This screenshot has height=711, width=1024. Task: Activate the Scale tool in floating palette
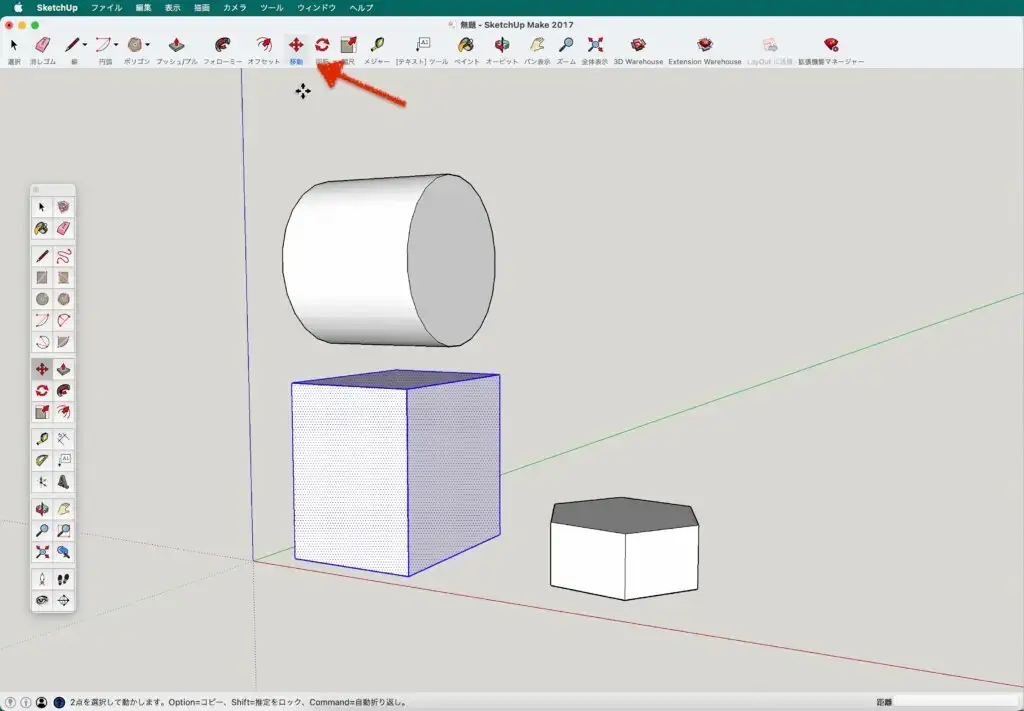click(x=42, y=412)
